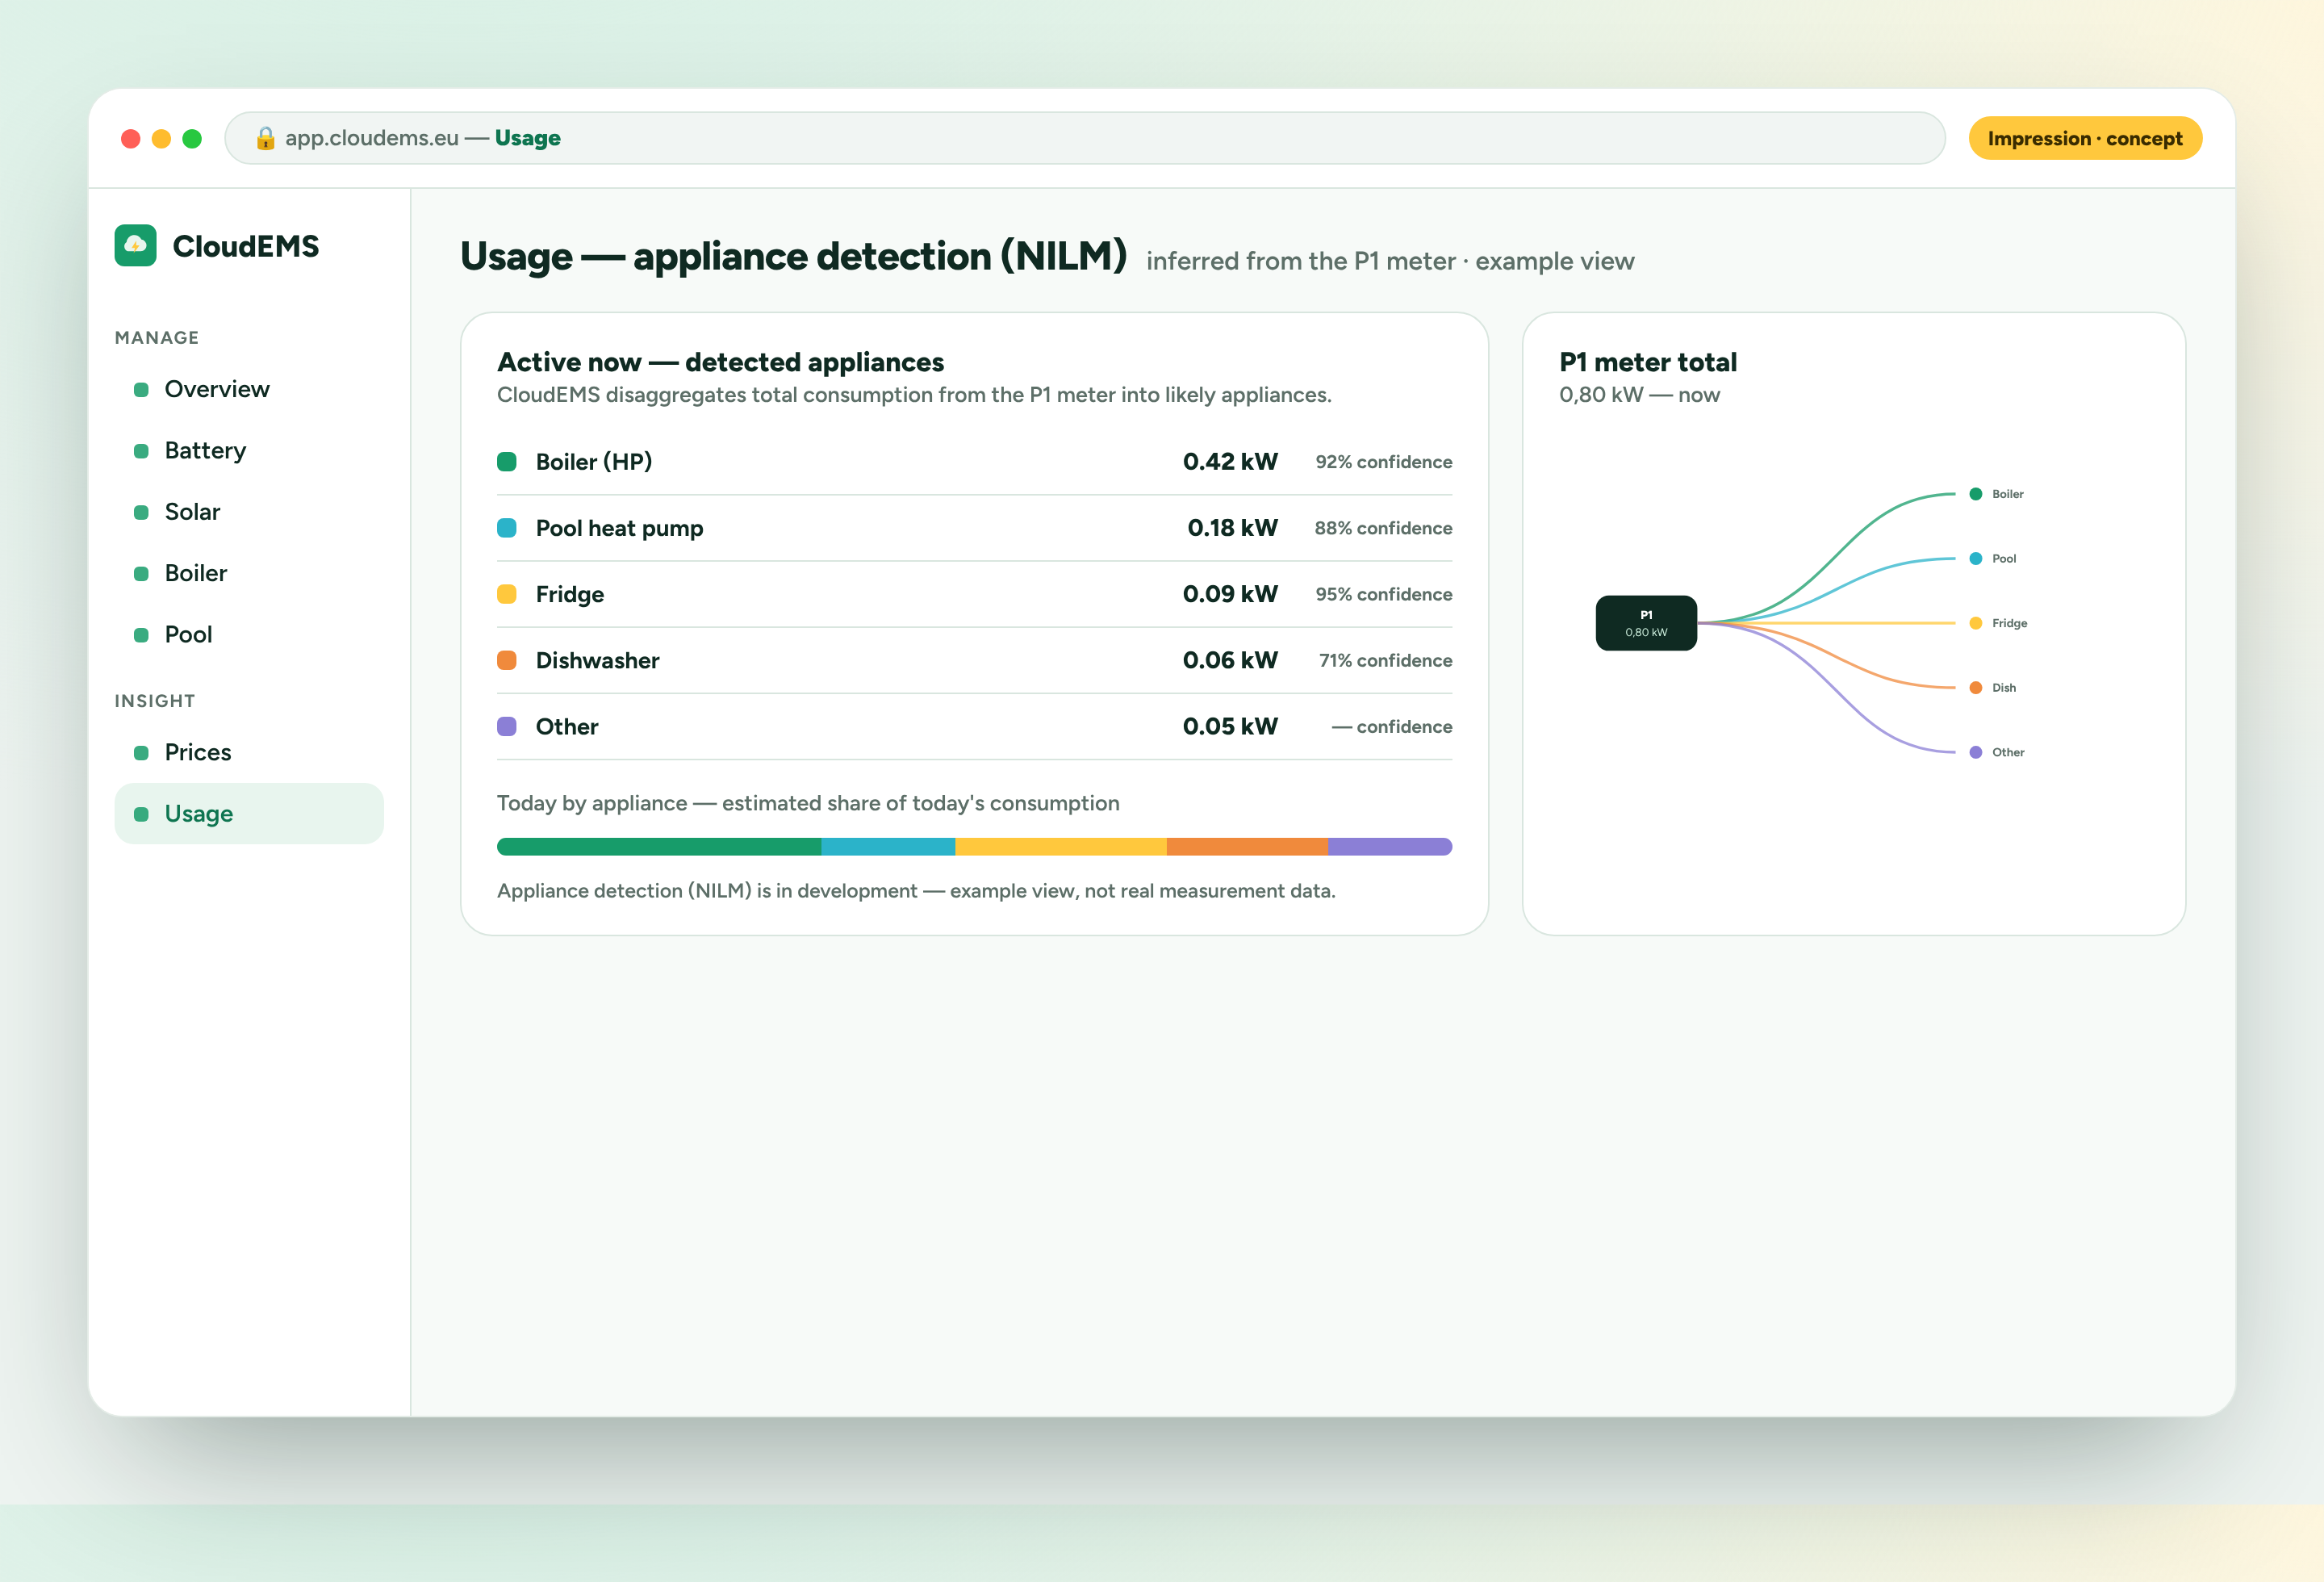The width and height of the screenshot is (2324, 1582).
Task: Click the purple segment of today's share bar
Action: [1390, 847]
